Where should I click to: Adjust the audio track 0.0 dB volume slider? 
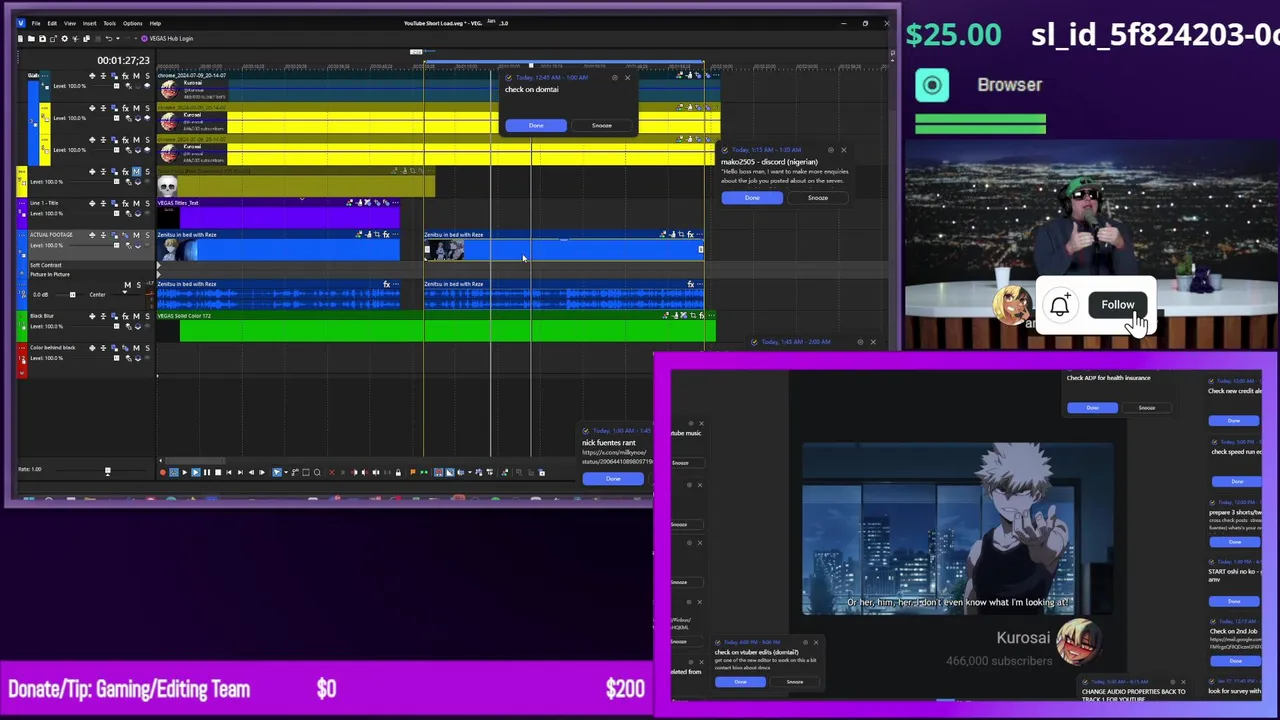tap(72, 294)
